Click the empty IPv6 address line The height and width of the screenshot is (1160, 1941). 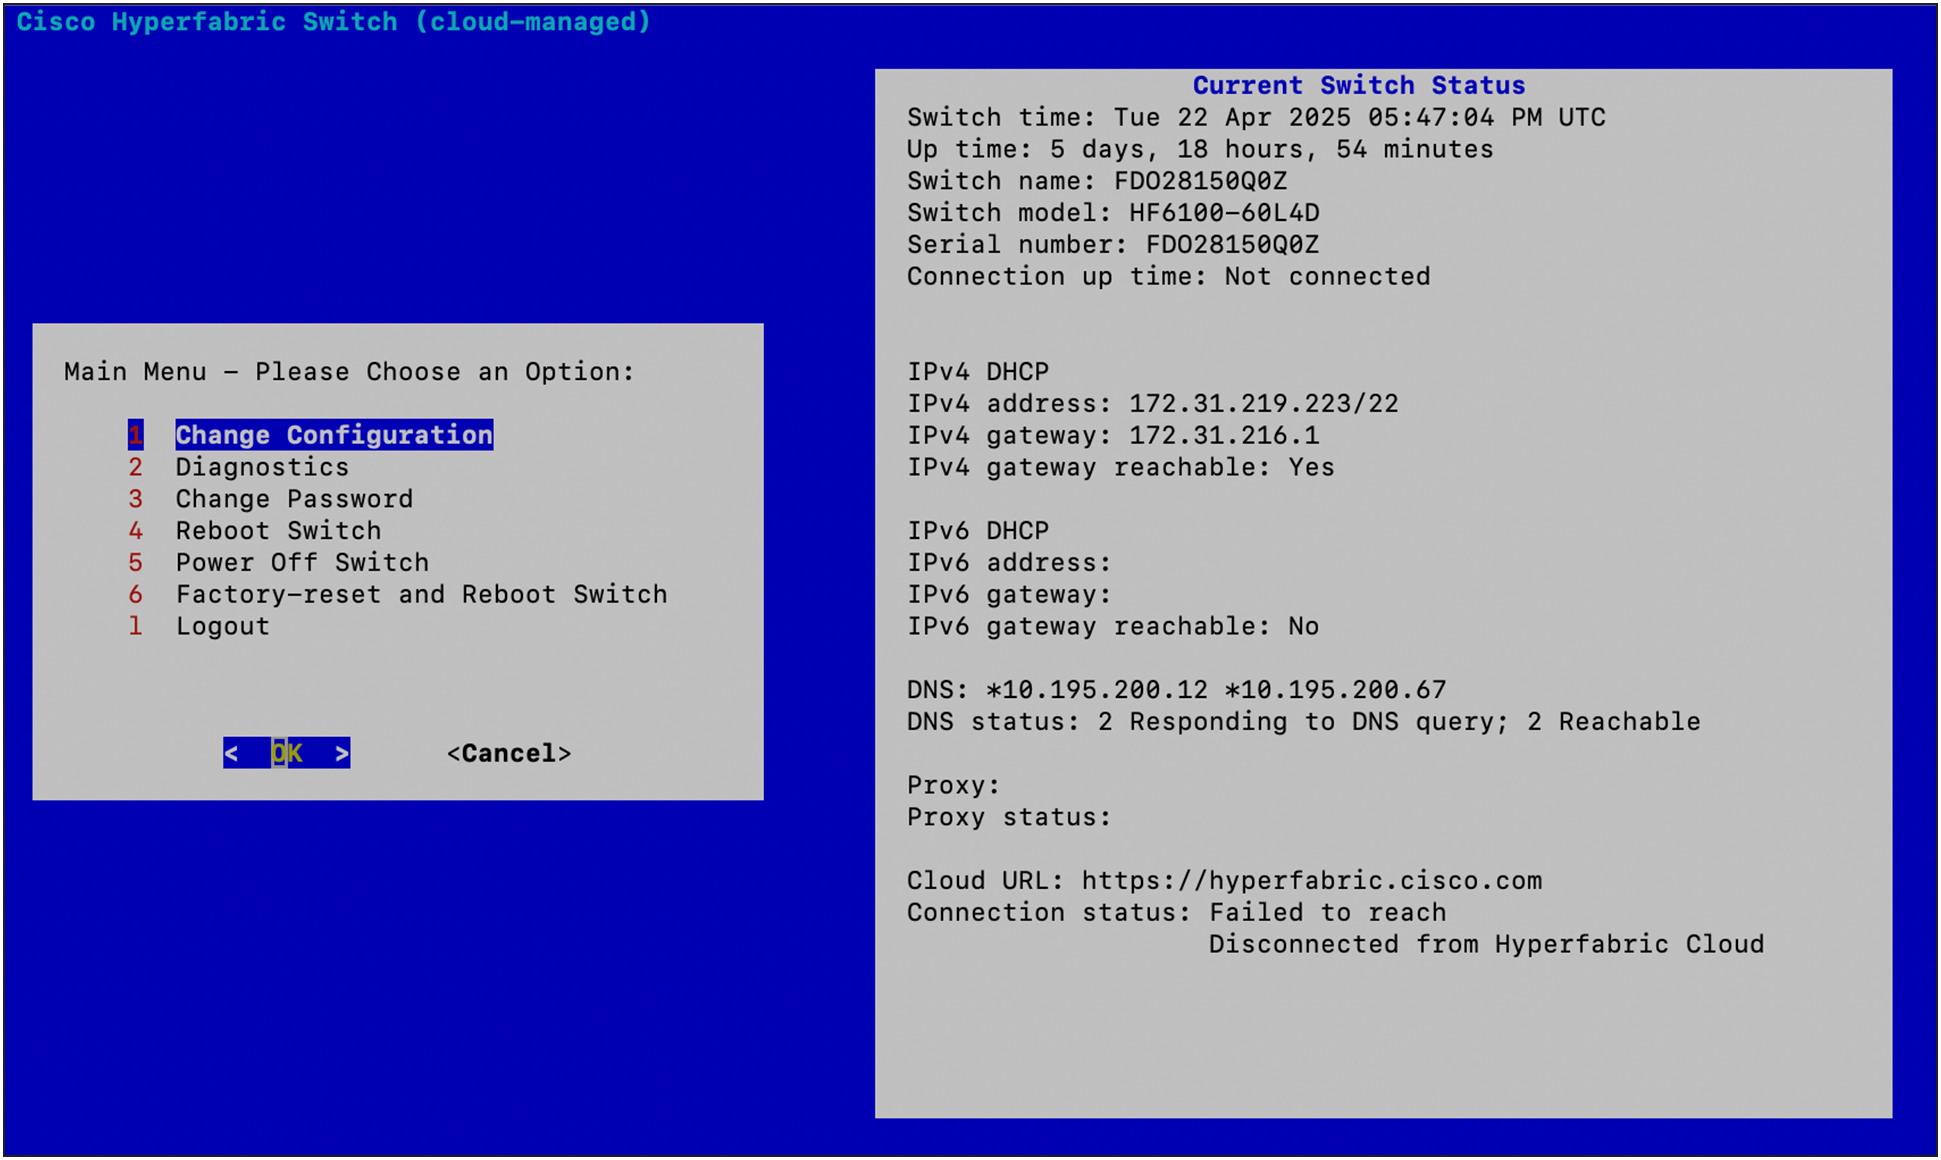[x=1009, y=563]
